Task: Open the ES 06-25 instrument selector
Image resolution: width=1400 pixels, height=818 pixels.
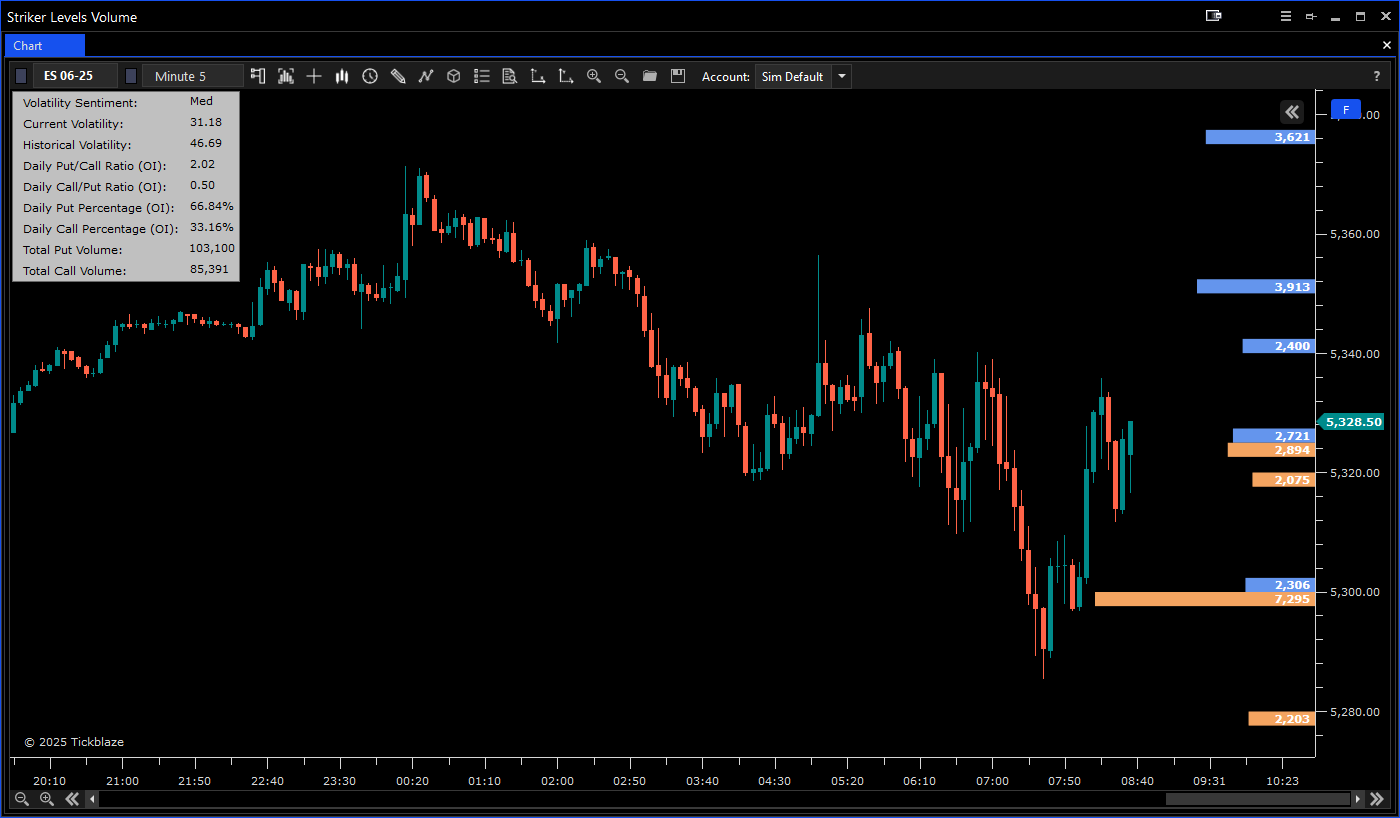Action: tap(75, 76)
